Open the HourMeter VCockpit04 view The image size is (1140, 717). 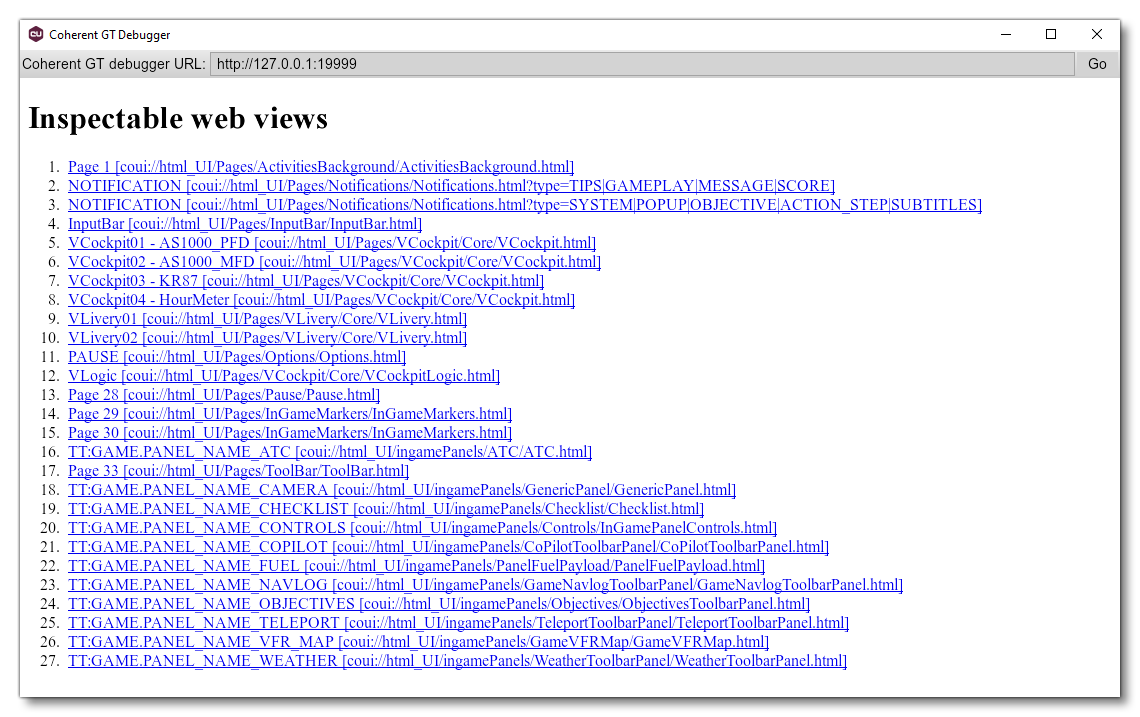[x=321, y=299]
